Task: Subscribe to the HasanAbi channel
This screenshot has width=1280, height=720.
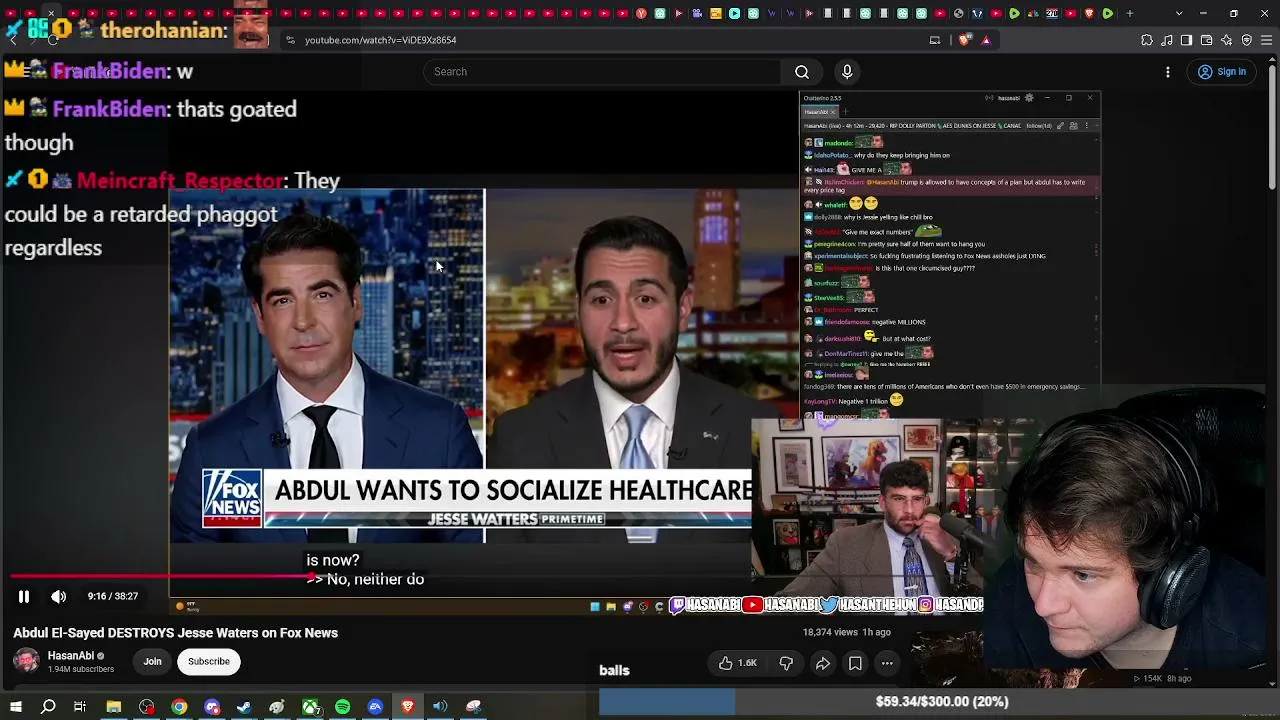Action: [x=209, y=661]
